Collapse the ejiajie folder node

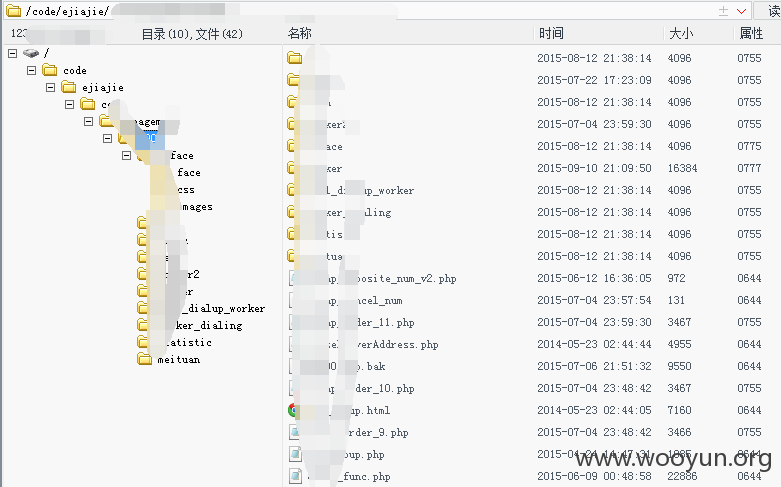click(50, 88)
